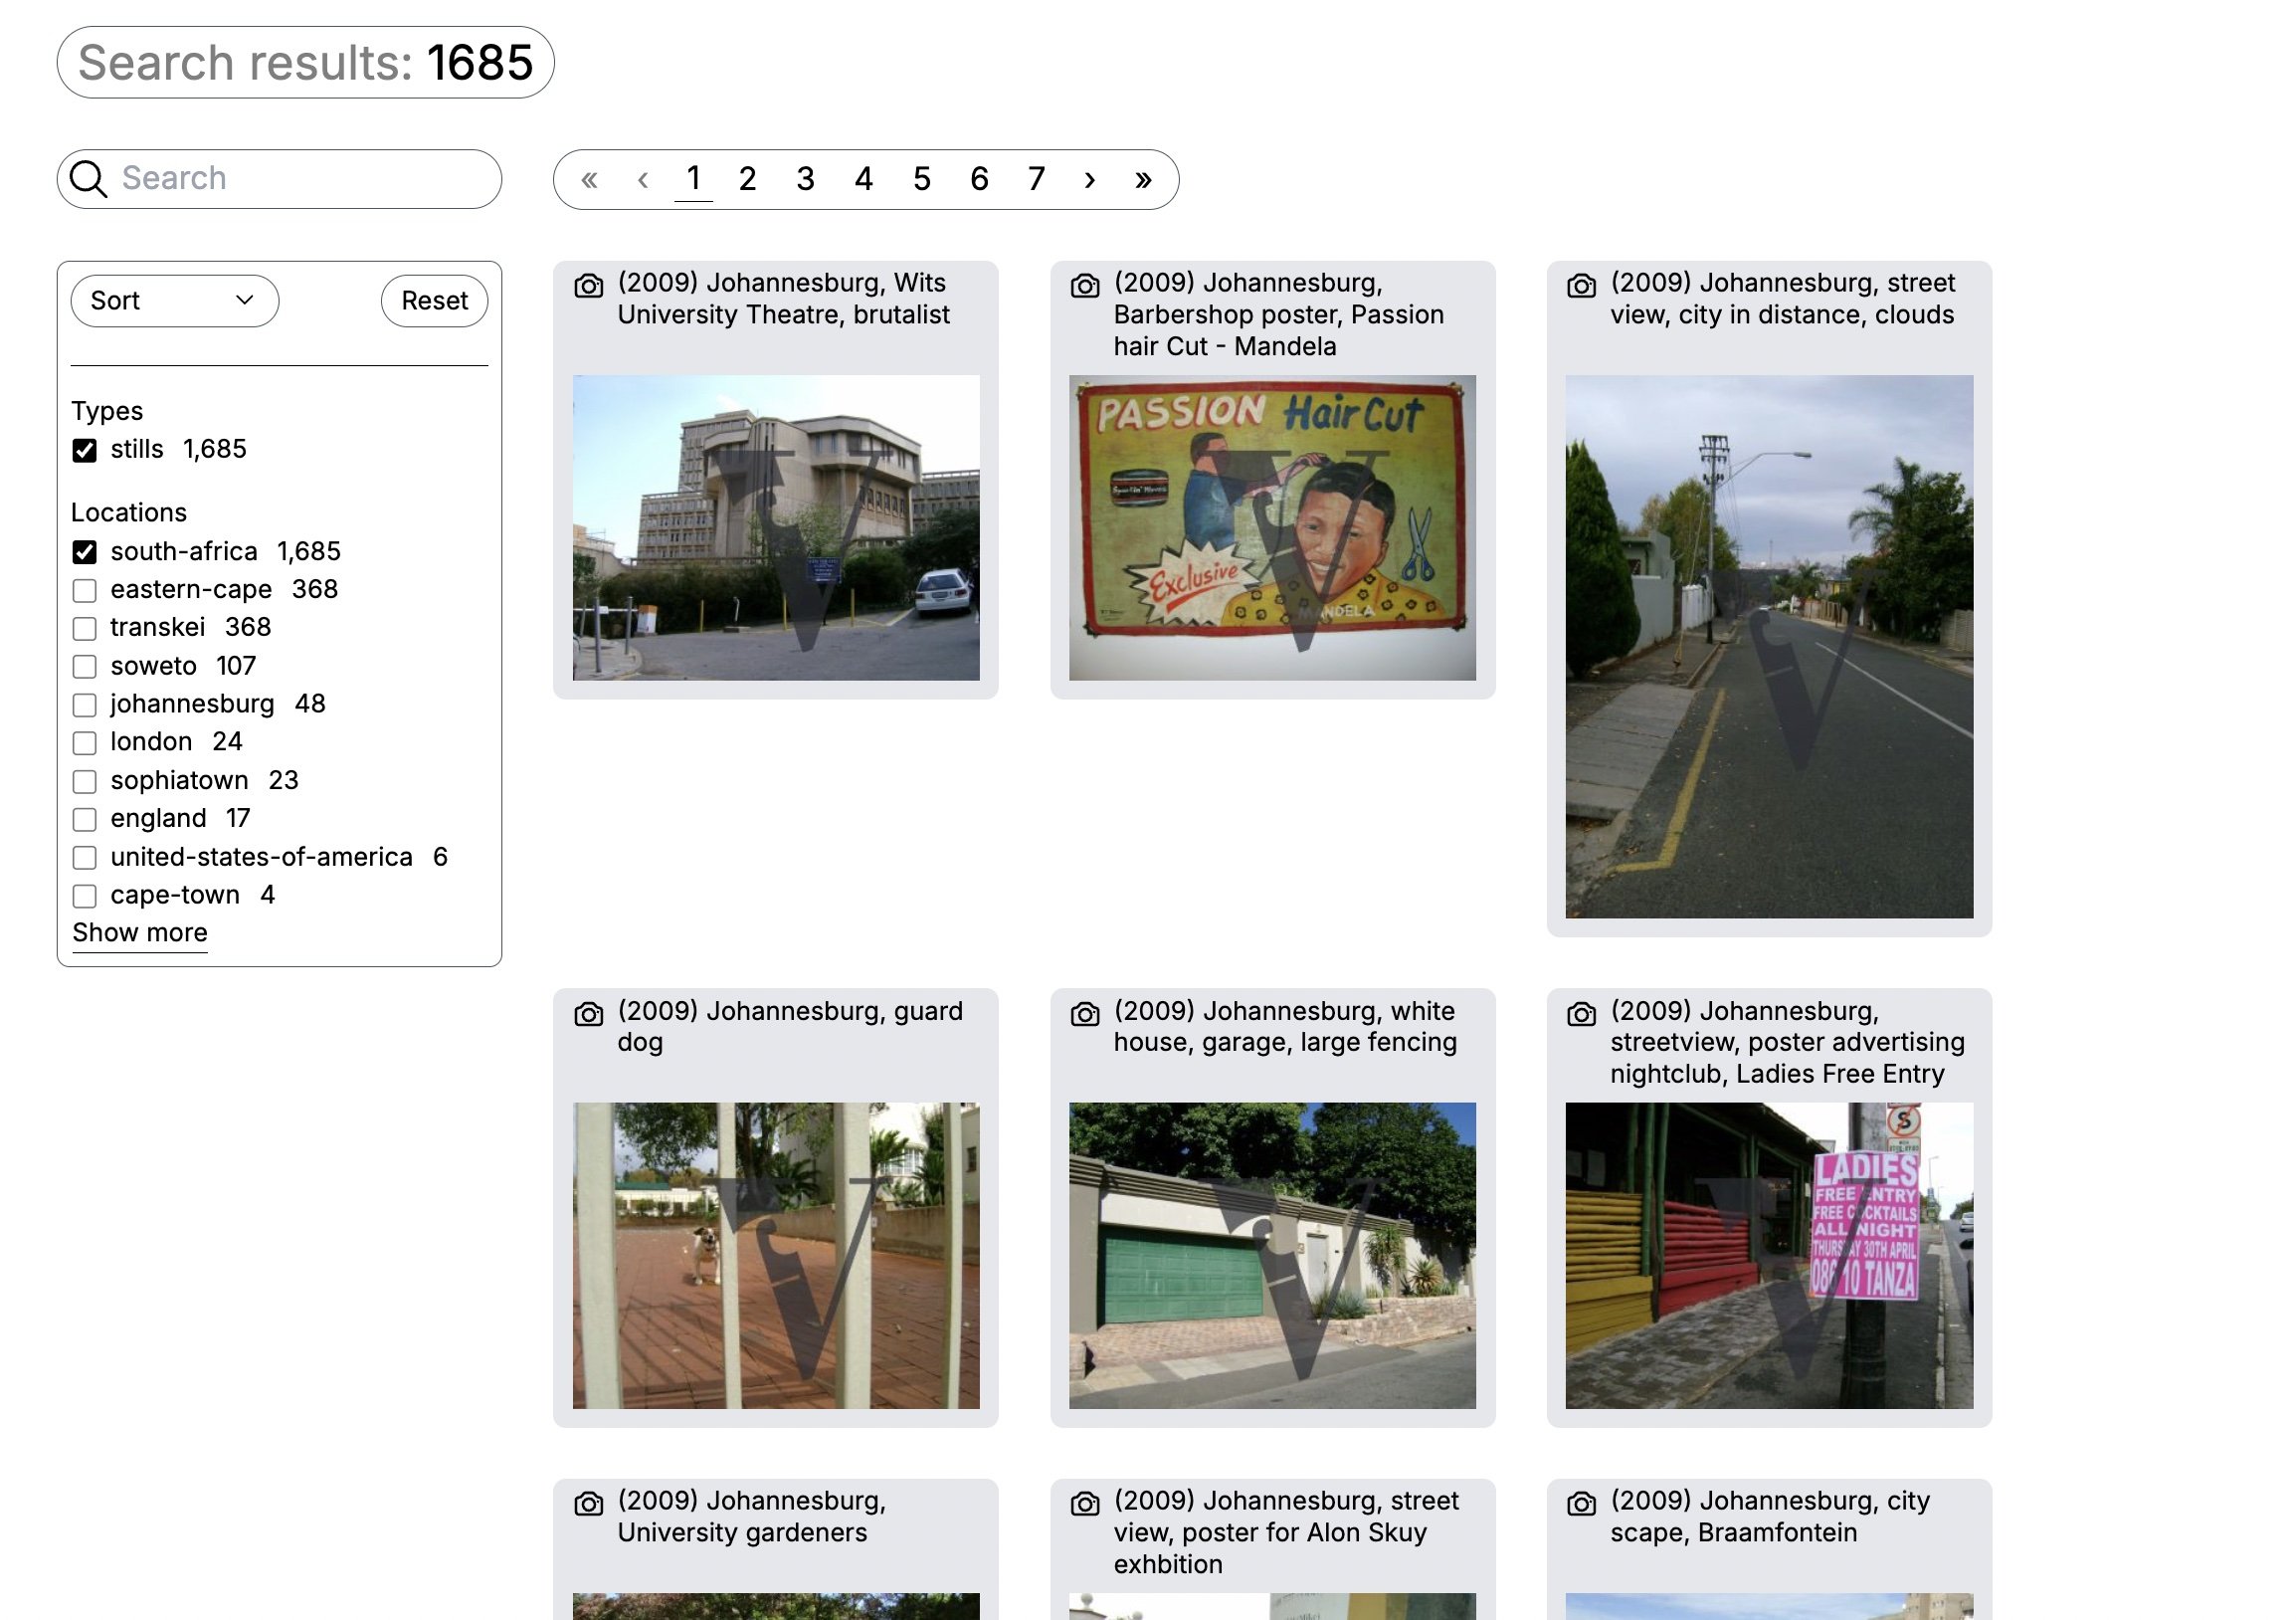Select the johannesburg location checkbox
Screen dimensions: 2296x1620
tap(85, 705)
